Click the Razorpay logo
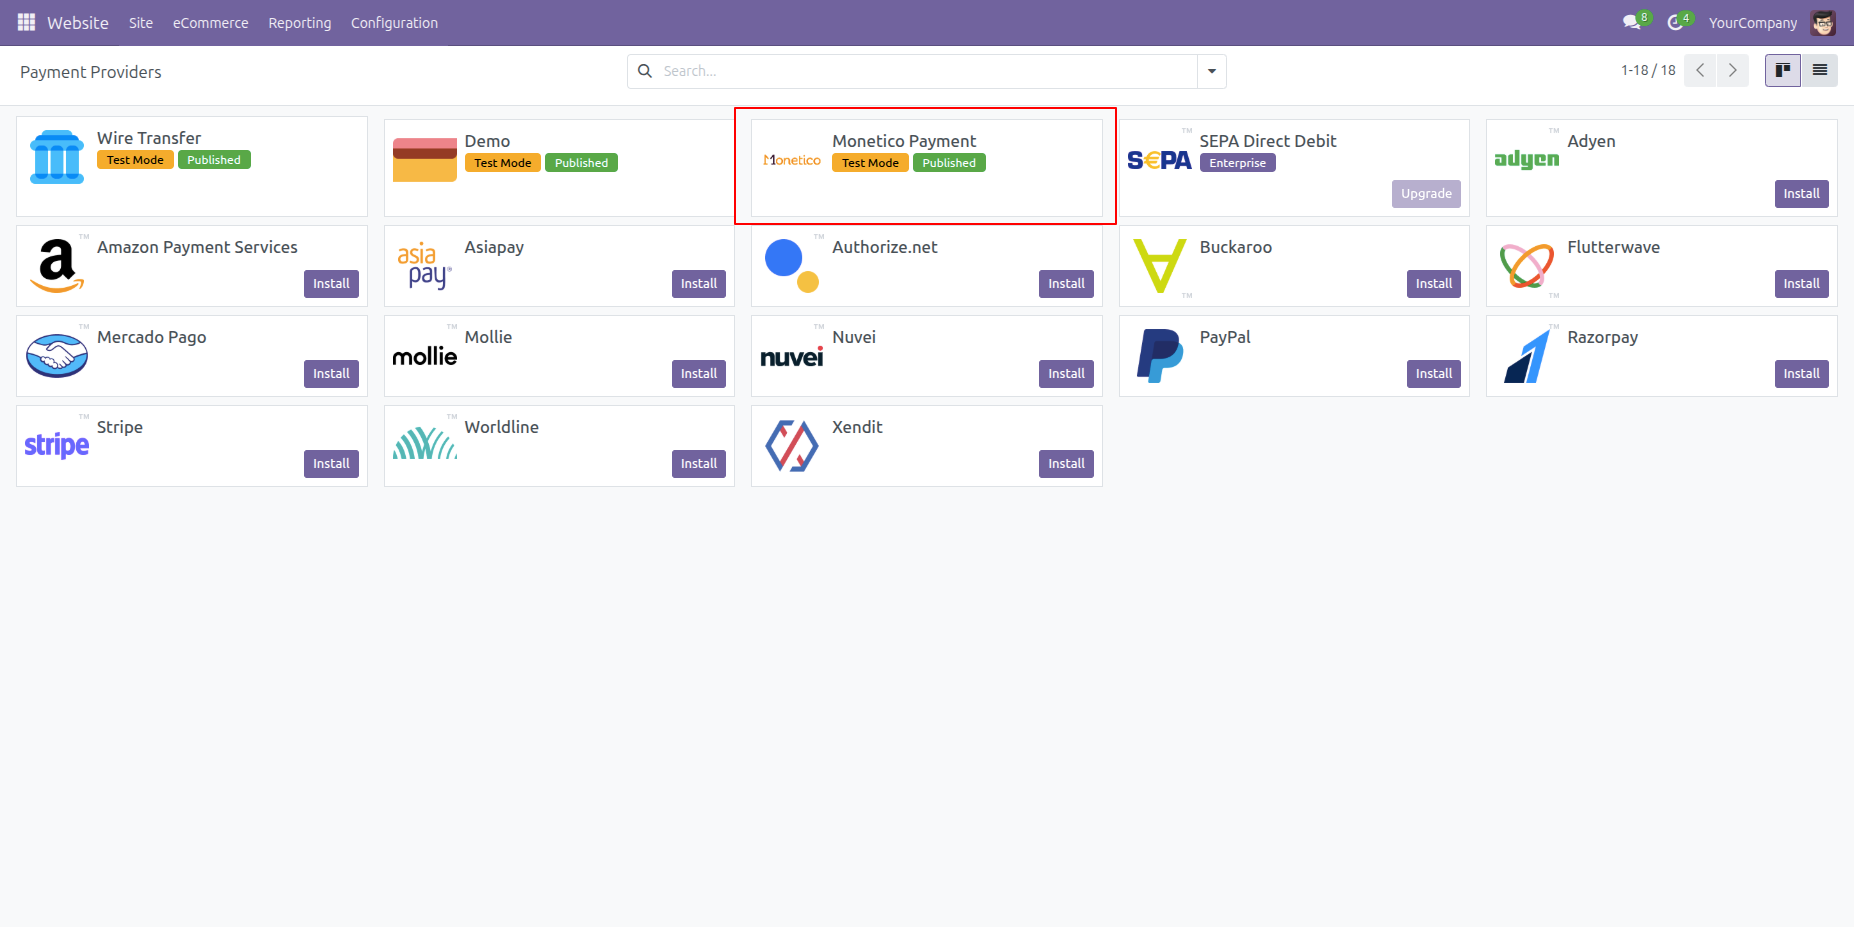 tap(1527, 356)
